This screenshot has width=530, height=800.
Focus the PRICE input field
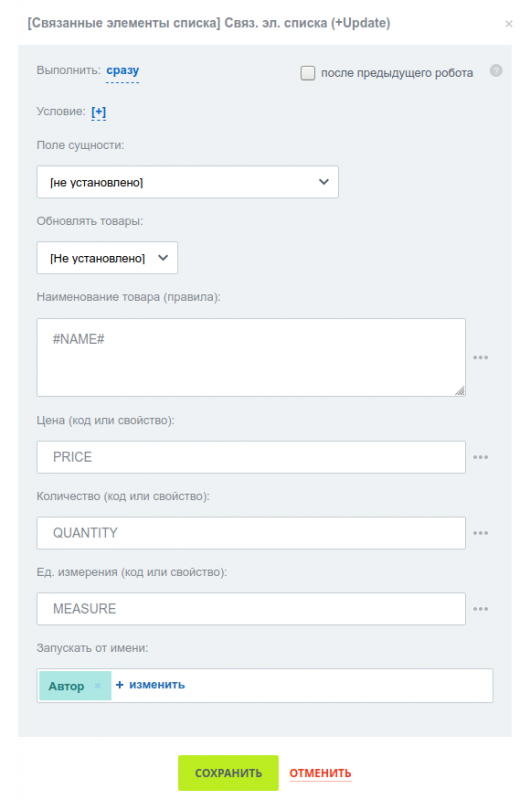[251, 457]
